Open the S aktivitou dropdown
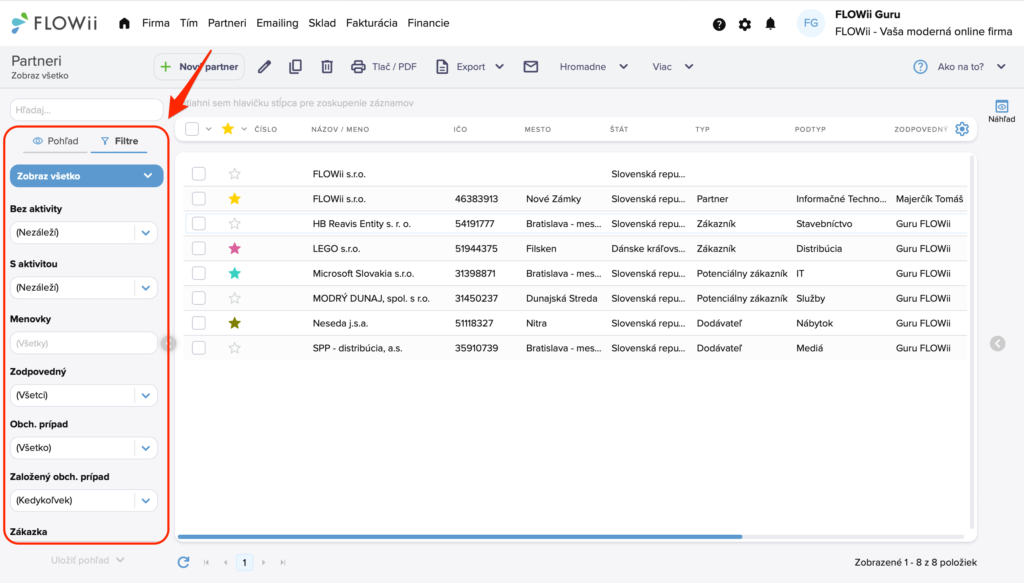Viewport: 1024px width, 583px height. [x=84, y=287]
